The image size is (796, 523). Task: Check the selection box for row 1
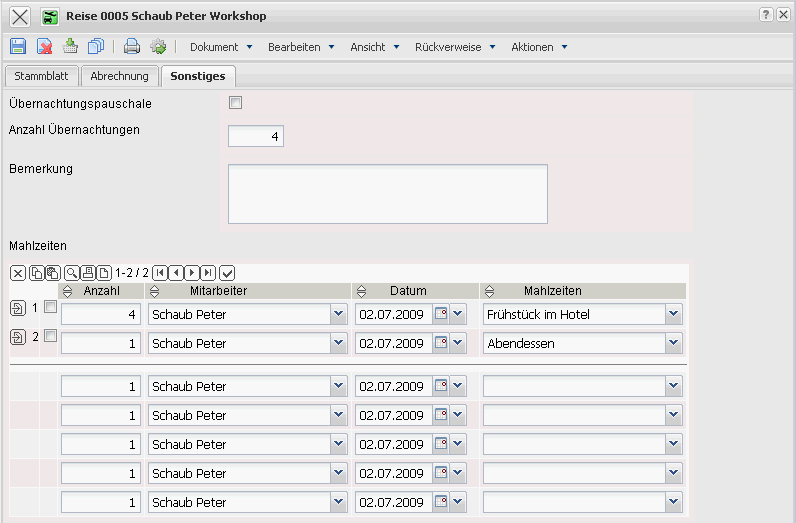point(51,308)
